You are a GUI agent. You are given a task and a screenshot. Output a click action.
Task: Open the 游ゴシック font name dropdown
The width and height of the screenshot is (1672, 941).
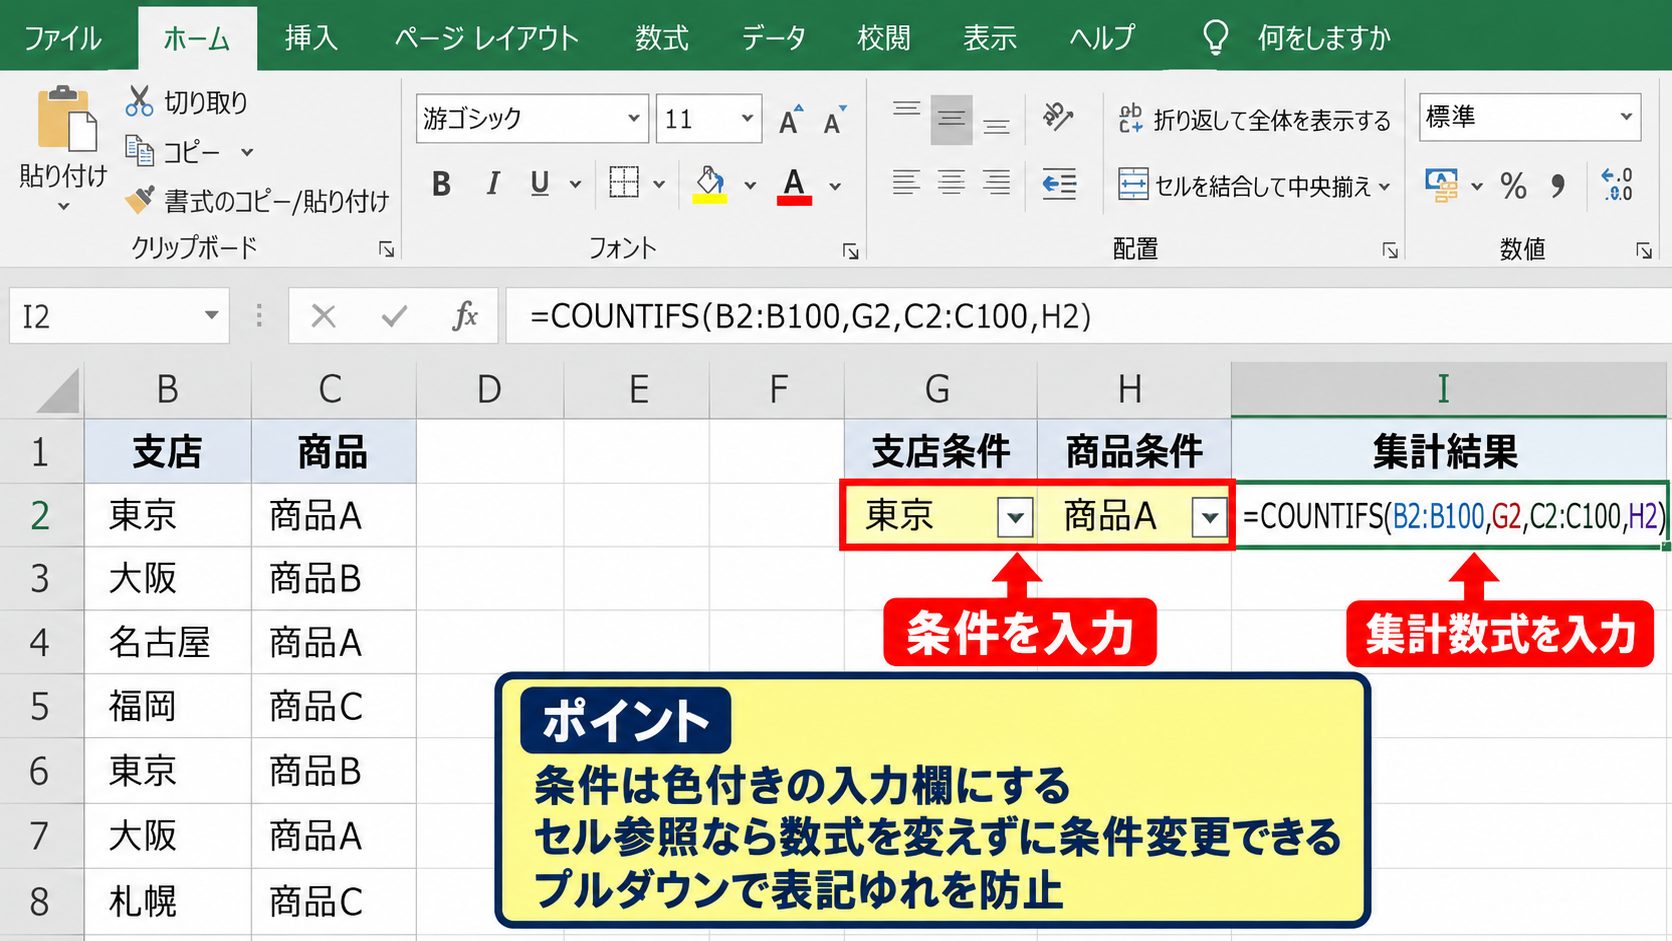click(634, 118)
